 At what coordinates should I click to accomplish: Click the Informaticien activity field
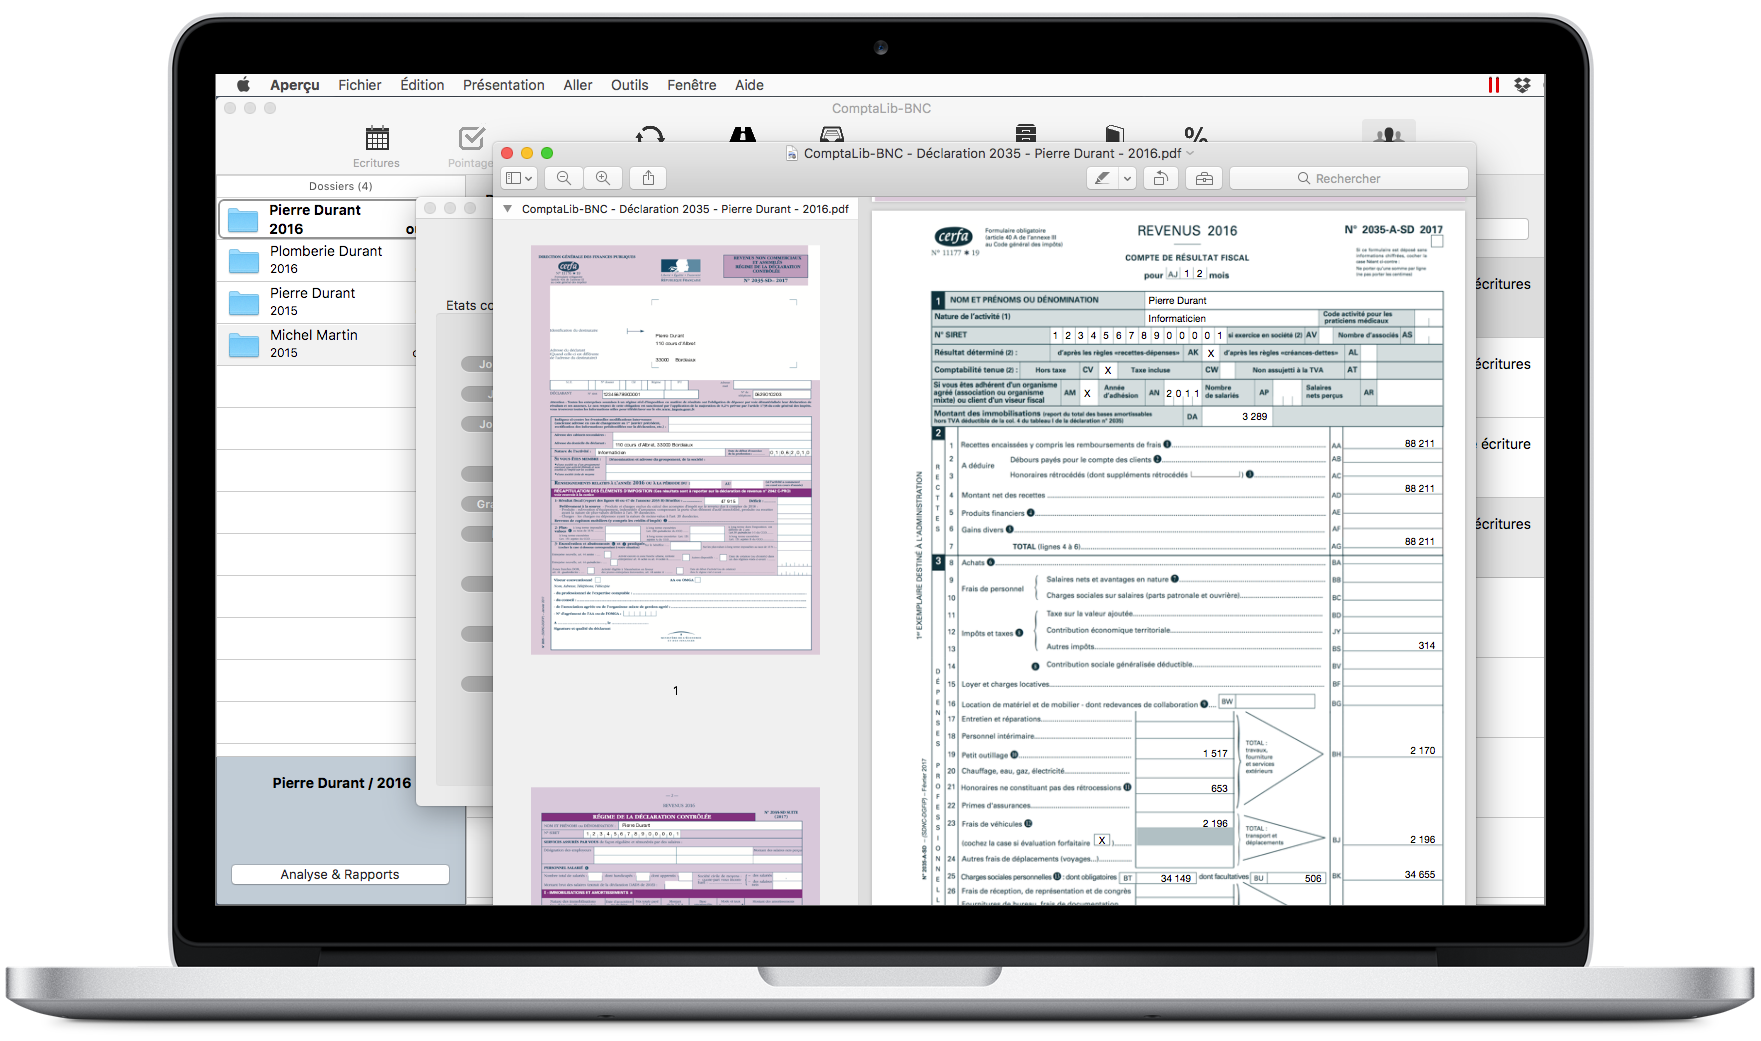pyautogui.click(x=1233, y=318)
